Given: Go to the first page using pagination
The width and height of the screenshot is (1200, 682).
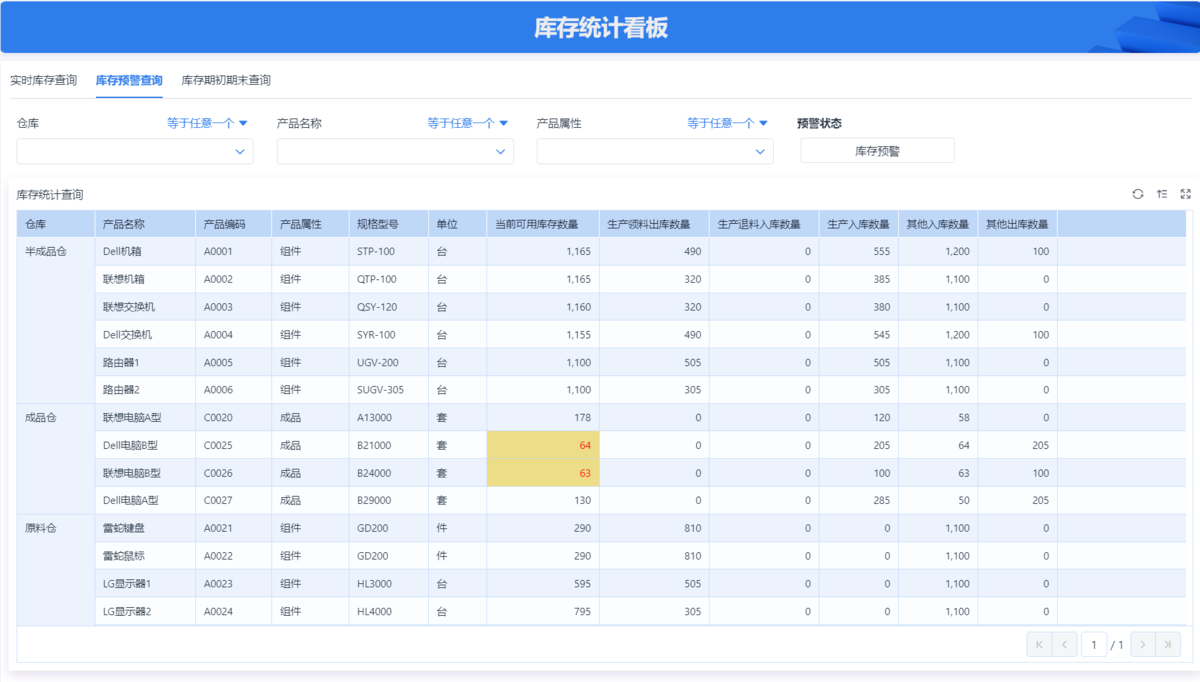Looking at the screenshot, I should 1040,644.
